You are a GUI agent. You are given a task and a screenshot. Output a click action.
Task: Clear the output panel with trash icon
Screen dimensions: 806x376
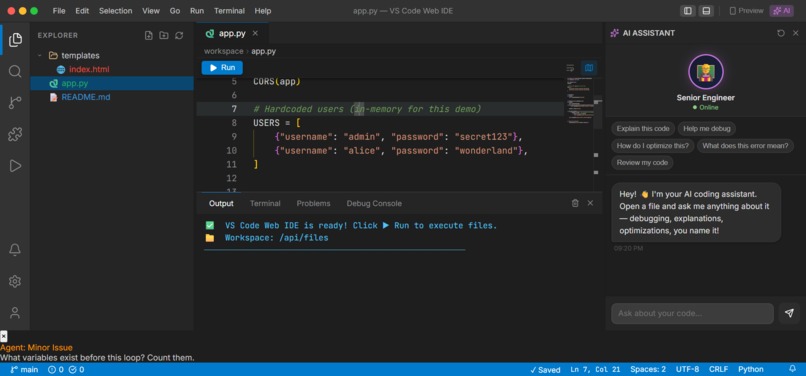coord(575,203)
